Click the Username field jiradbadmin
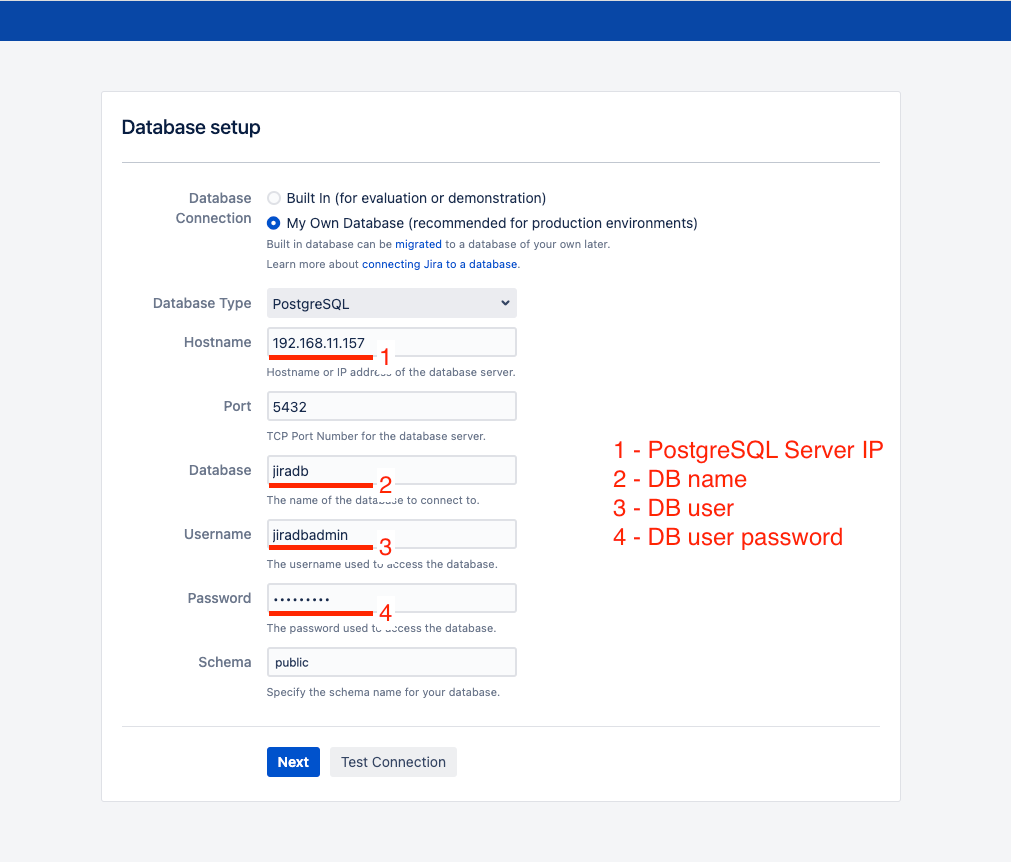This screenshot has width=1011, height=862. [x=391, y=534]
